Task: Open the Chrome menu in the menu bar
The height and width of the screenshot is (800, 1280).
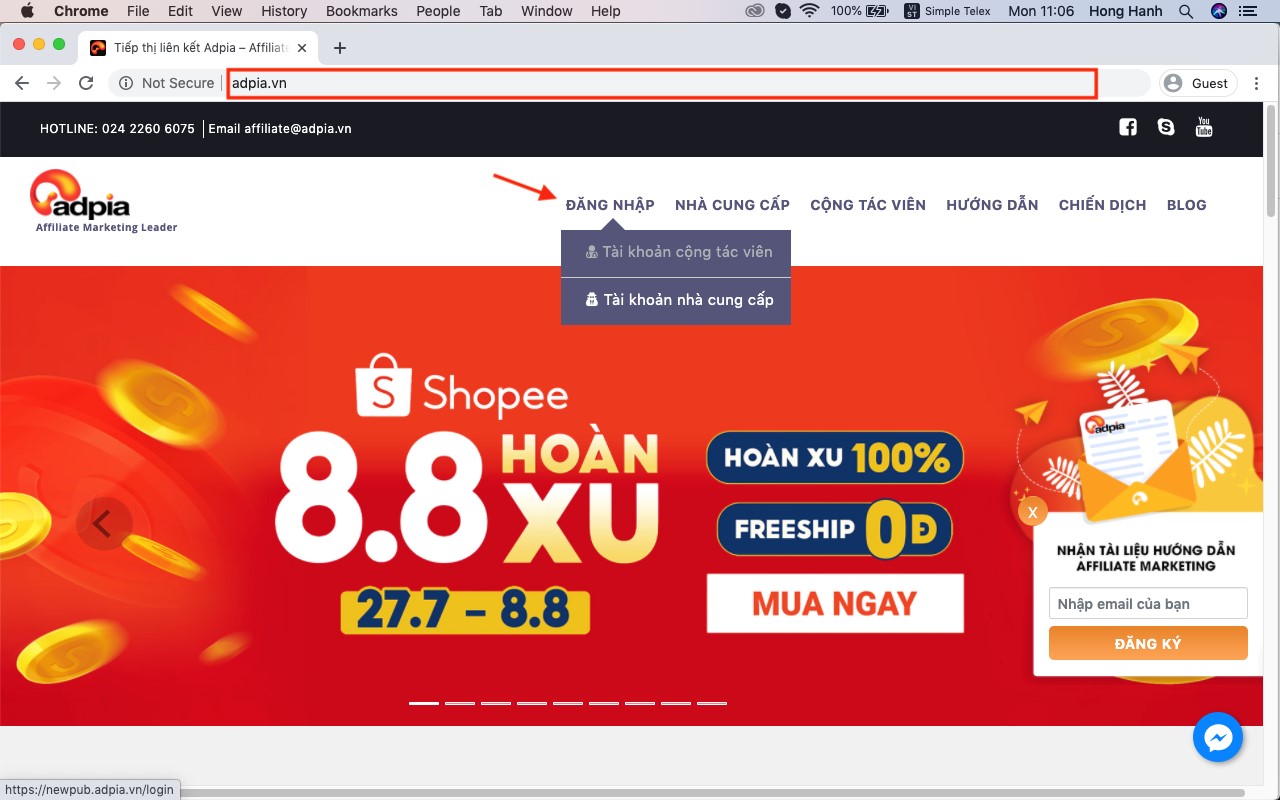Action: [81, 11]
